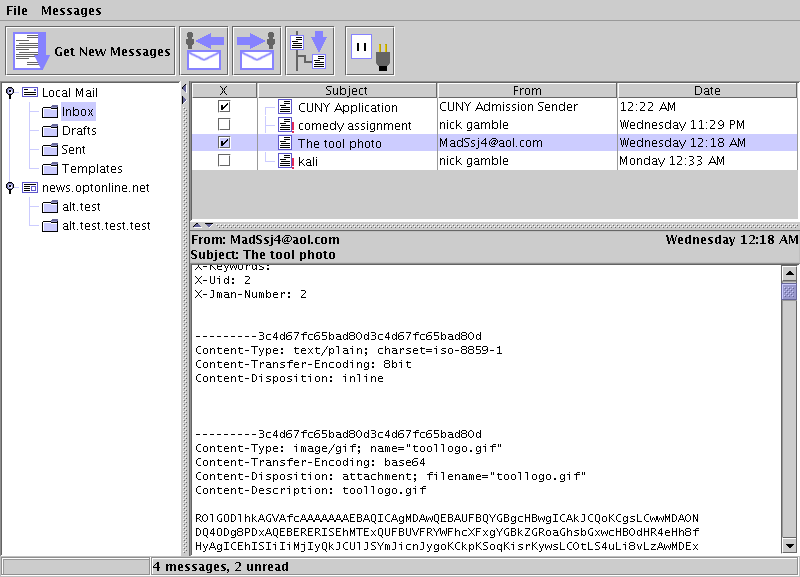Collapse message list using divider arrows
This screenshot has height=577, width=800.
point(196,225)
